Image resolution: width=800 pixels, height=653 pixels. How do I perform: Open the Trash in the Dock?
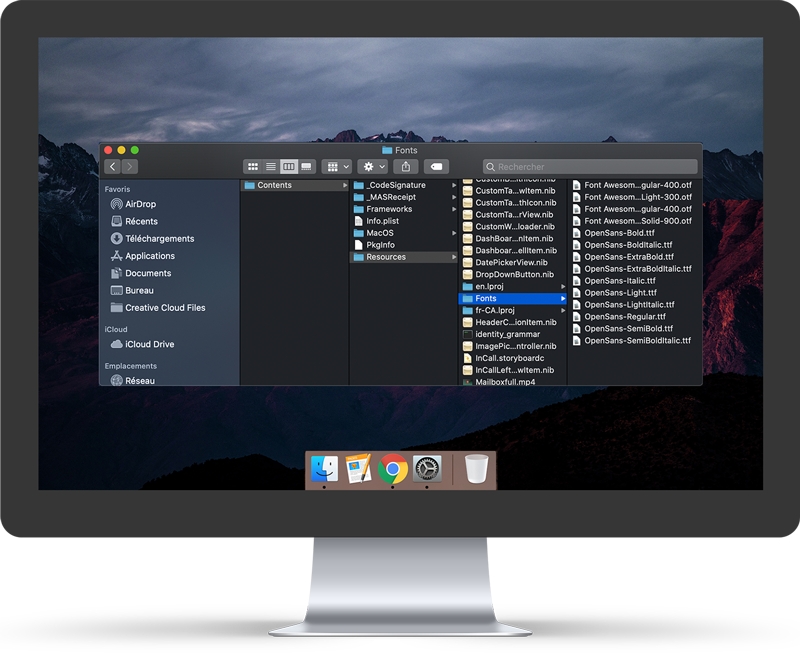point(477,469)
